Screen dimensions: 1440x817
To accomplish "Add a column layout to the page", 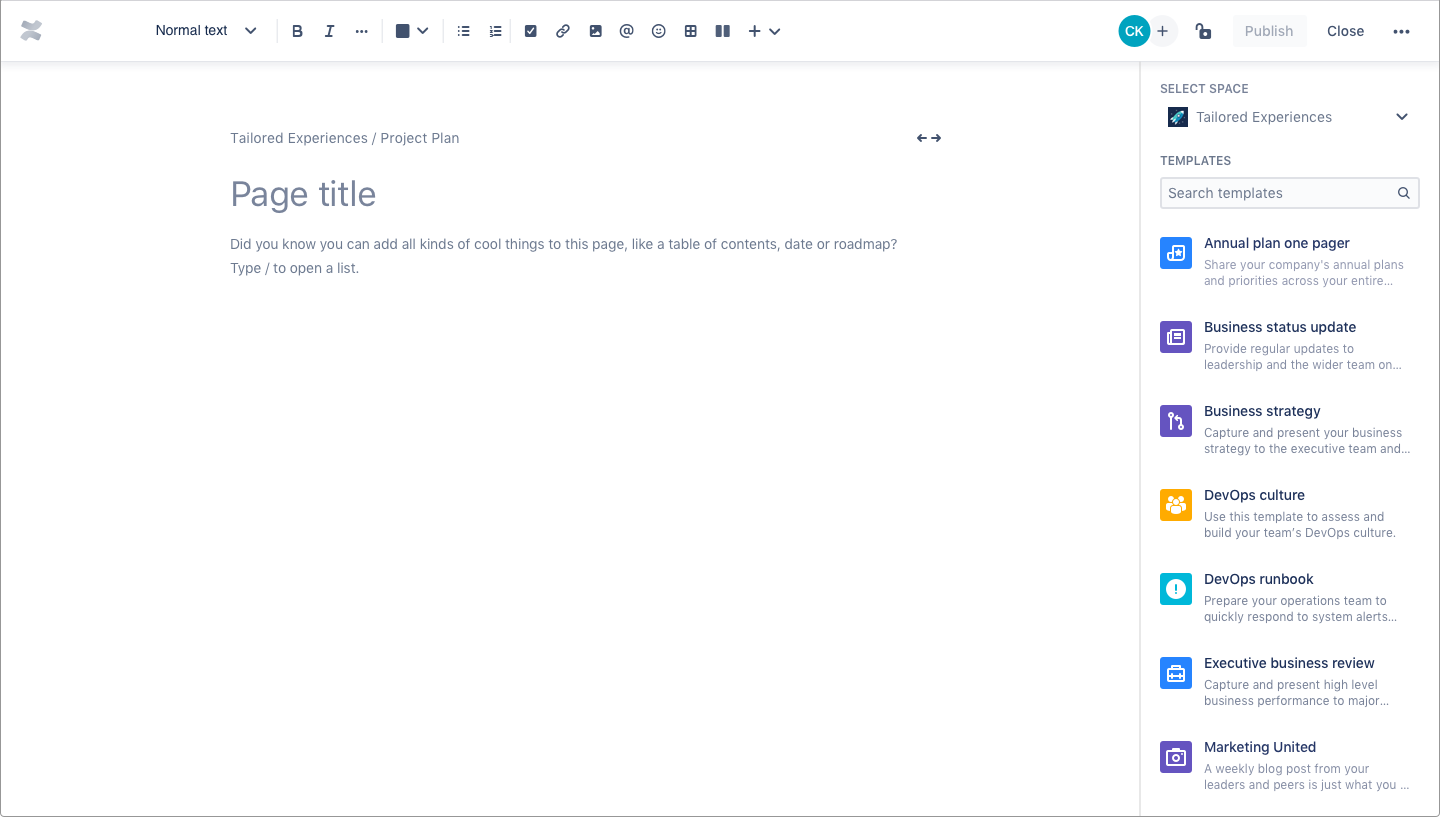I will click(722, 30).
